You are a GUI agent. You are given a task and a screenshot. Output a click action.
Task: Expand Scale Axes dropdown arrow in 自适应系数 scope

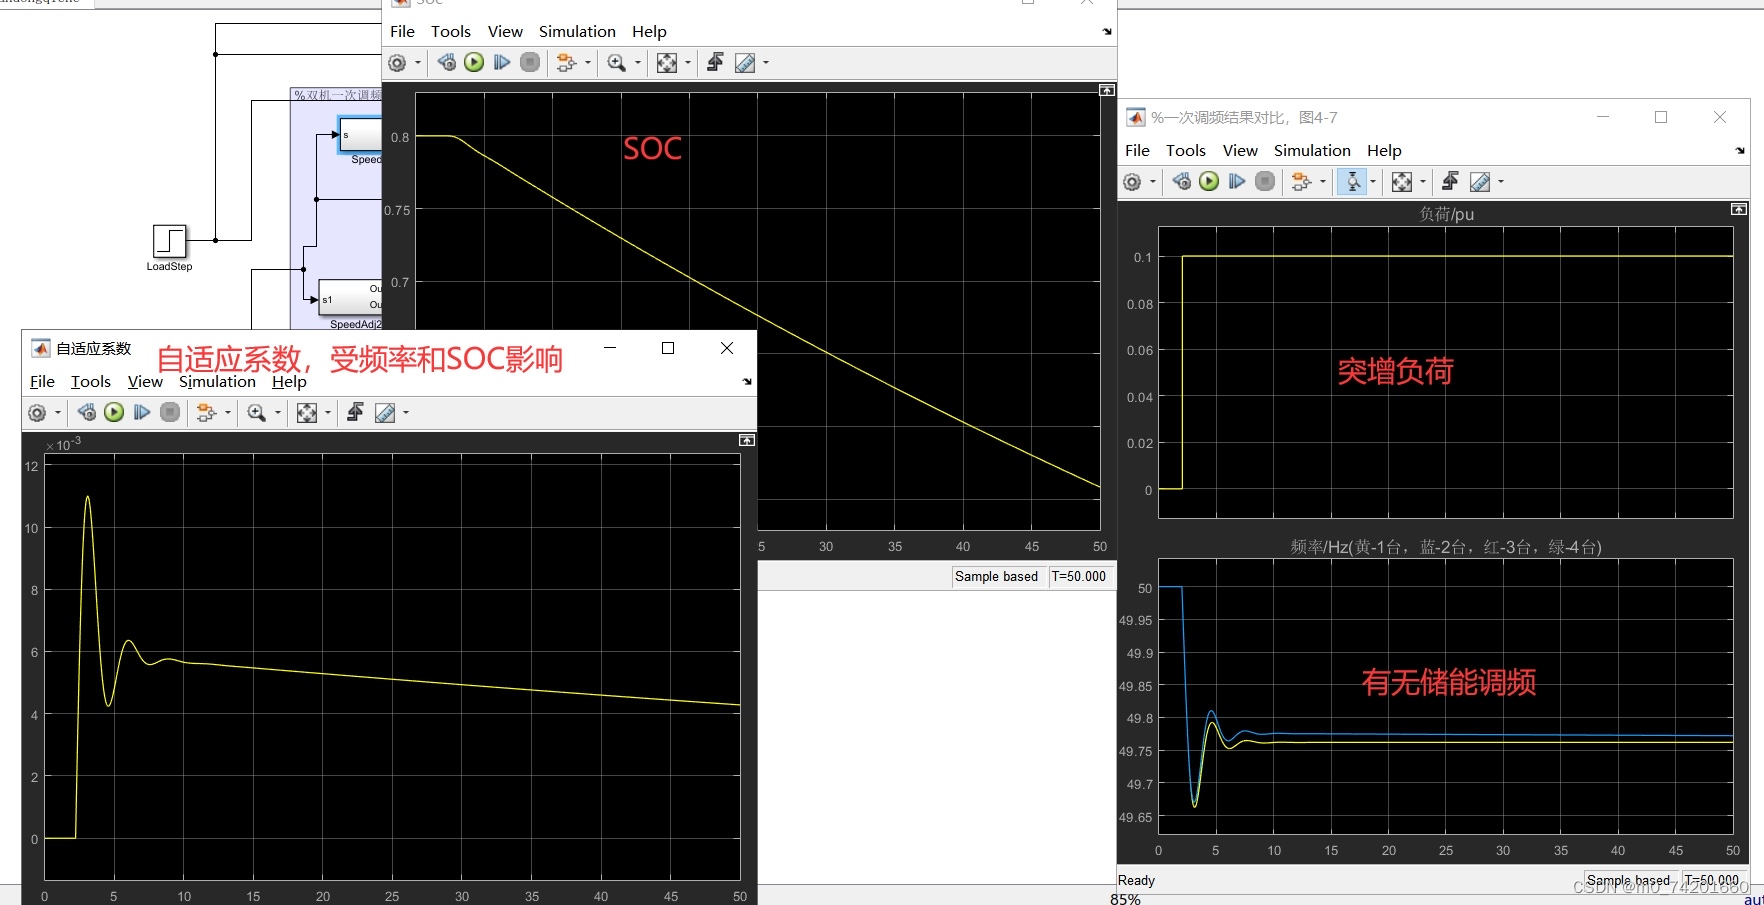pyautogui.click(x=328, y=413)
